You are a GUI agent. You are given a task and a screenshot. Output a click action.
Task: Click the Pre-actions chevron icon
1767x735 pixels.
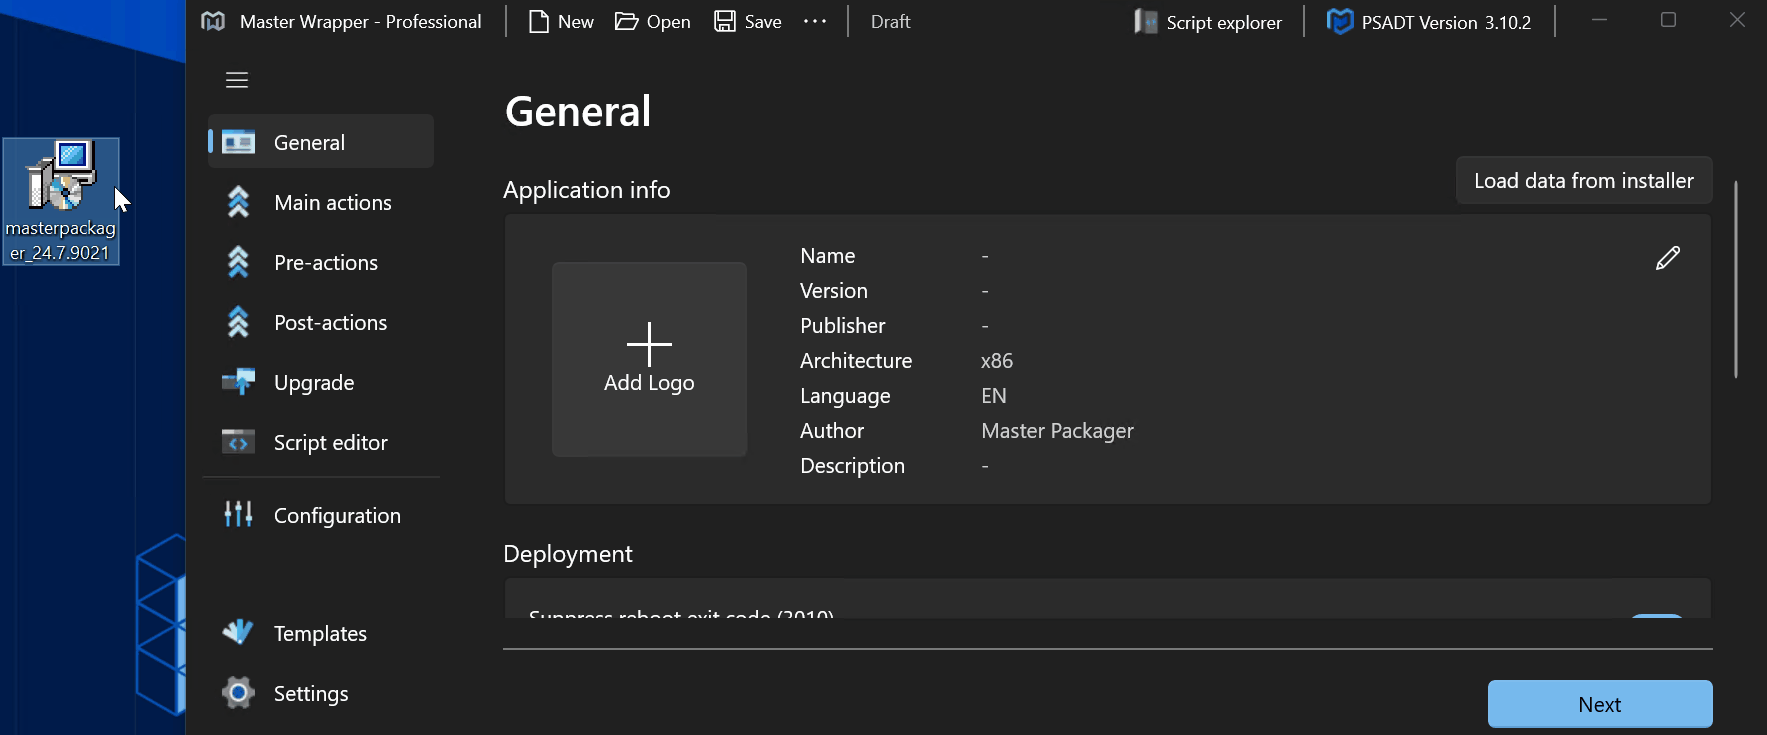238,262
